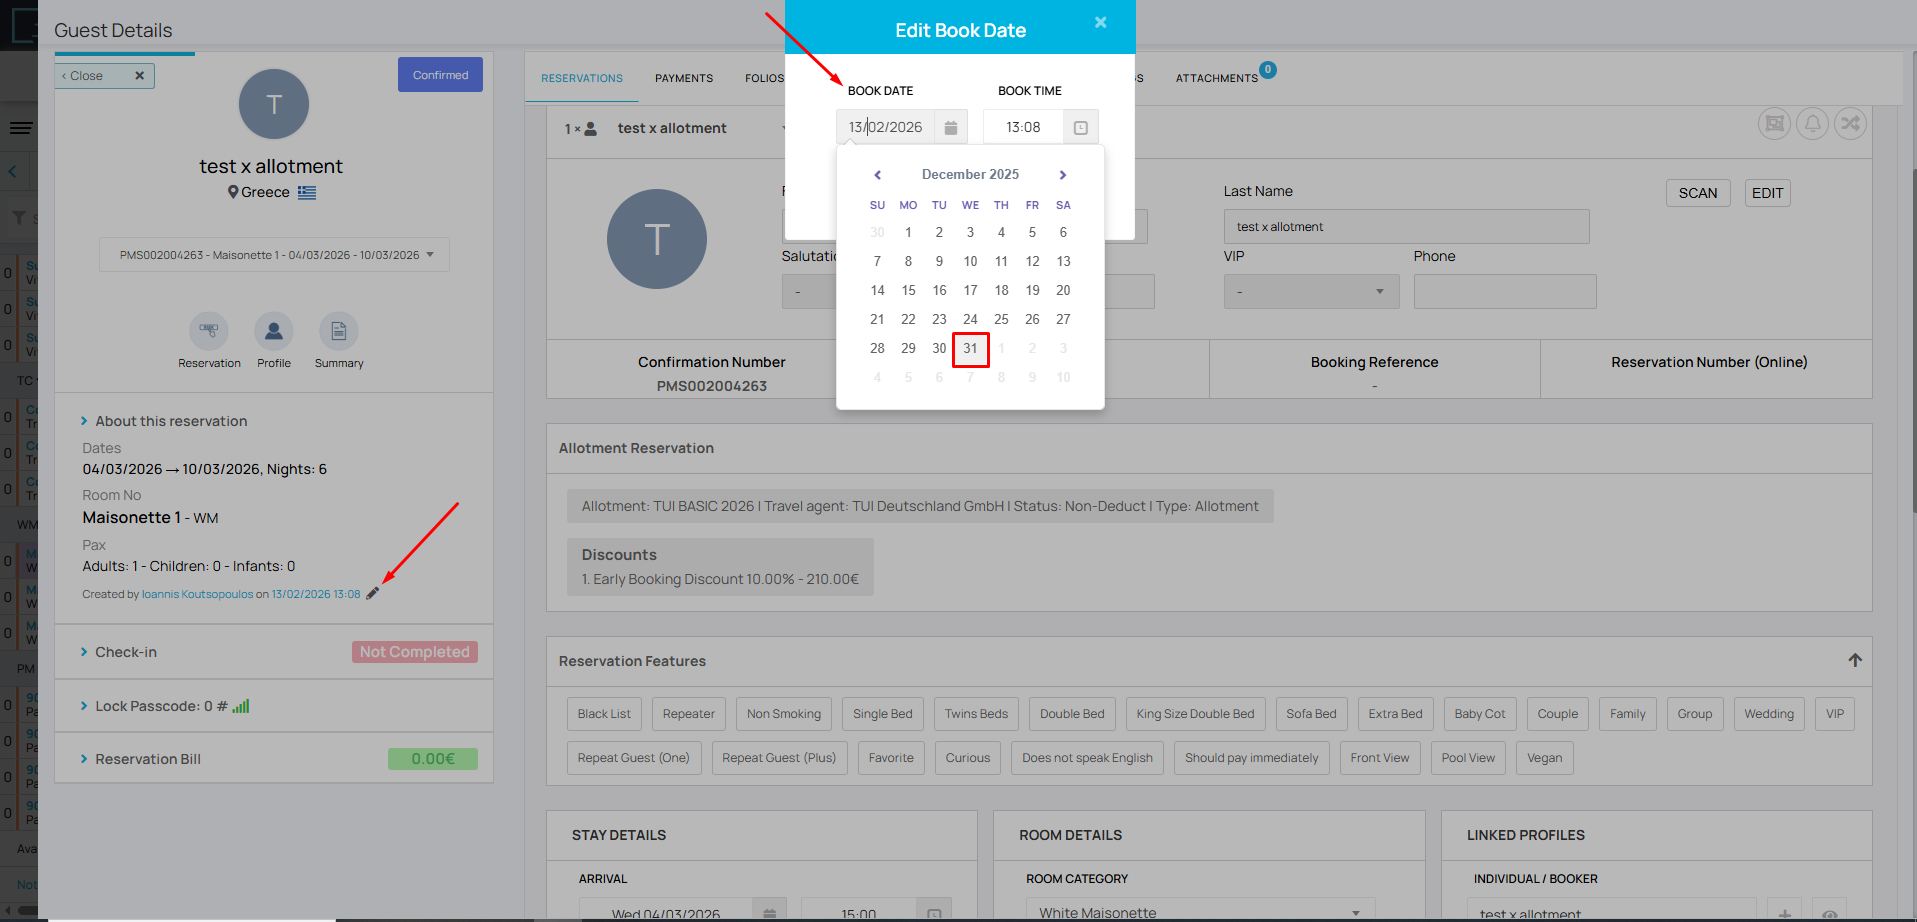Select December 31 in the calendar

970,349
